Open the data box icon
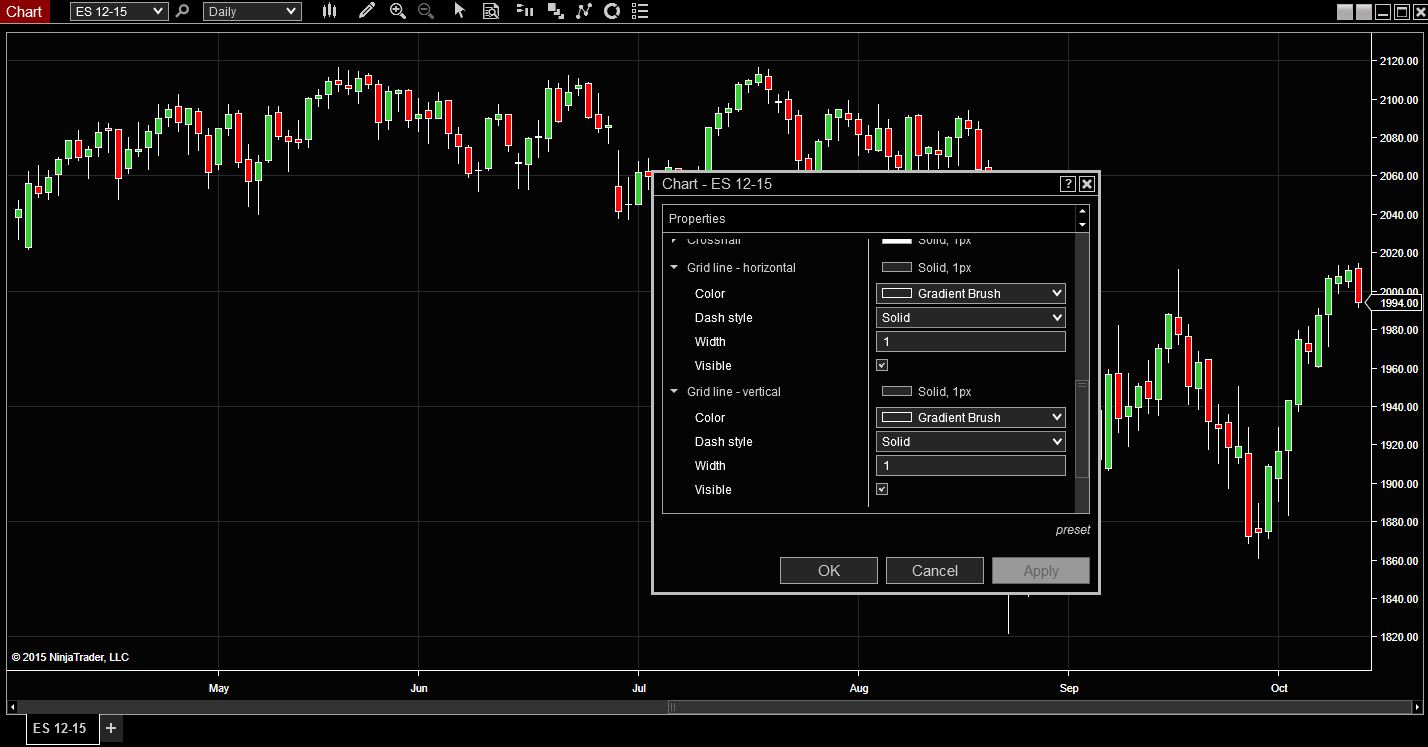This screenshot has width=1428, height=747. 491,11
